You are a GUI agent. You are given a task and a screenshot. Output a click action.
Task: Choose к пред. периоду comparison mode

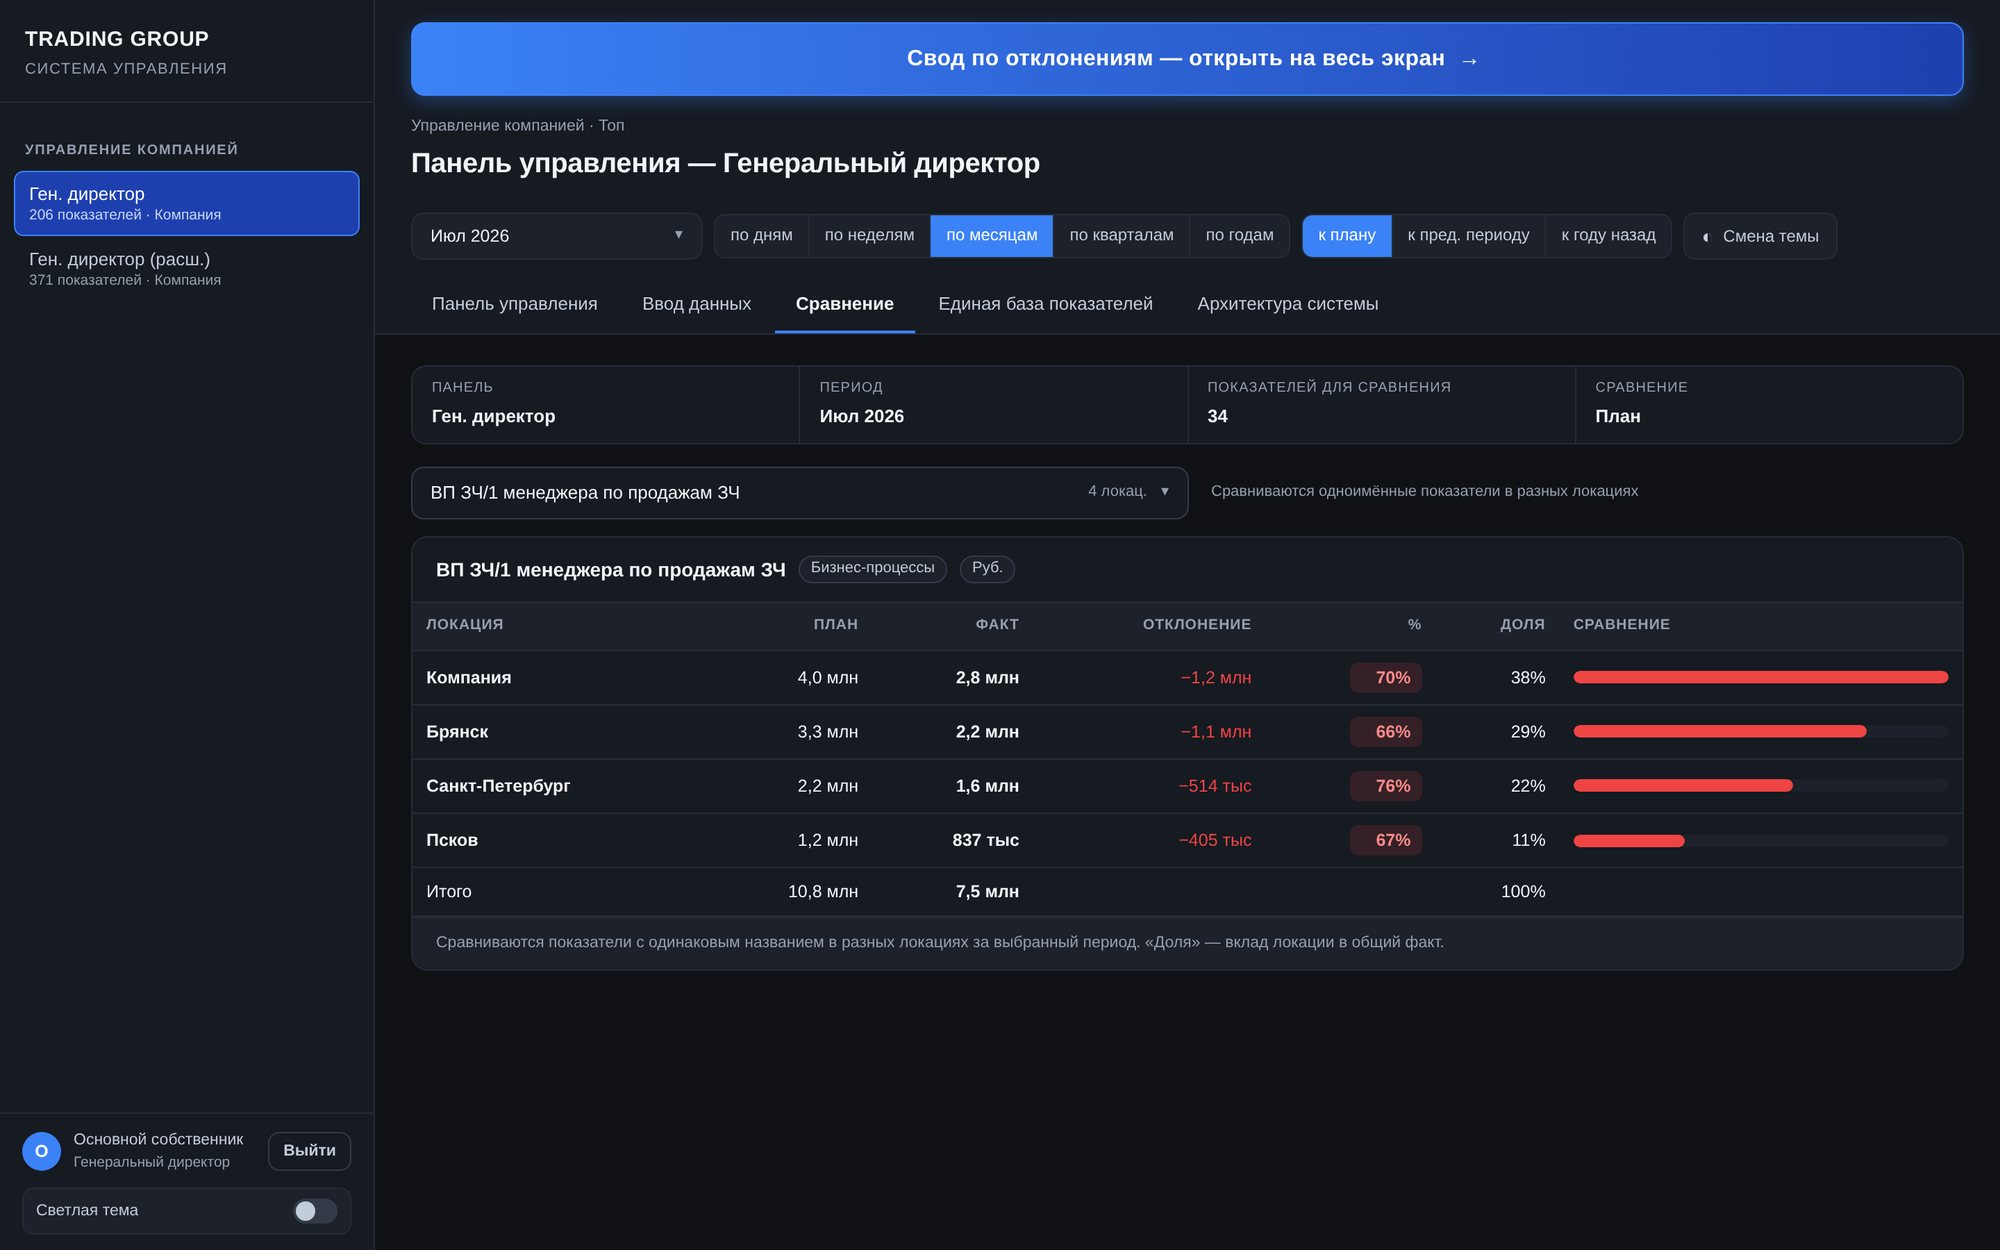(1468, 236)
